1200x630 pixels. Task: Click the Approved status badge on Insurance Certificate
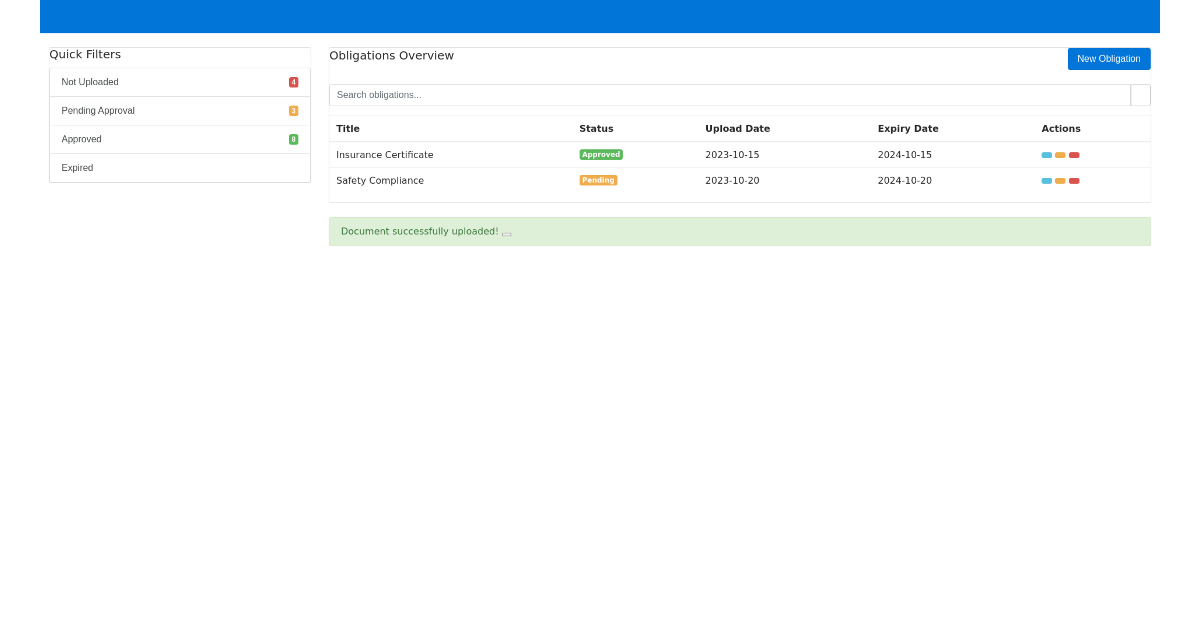click(x=601, y=154)
